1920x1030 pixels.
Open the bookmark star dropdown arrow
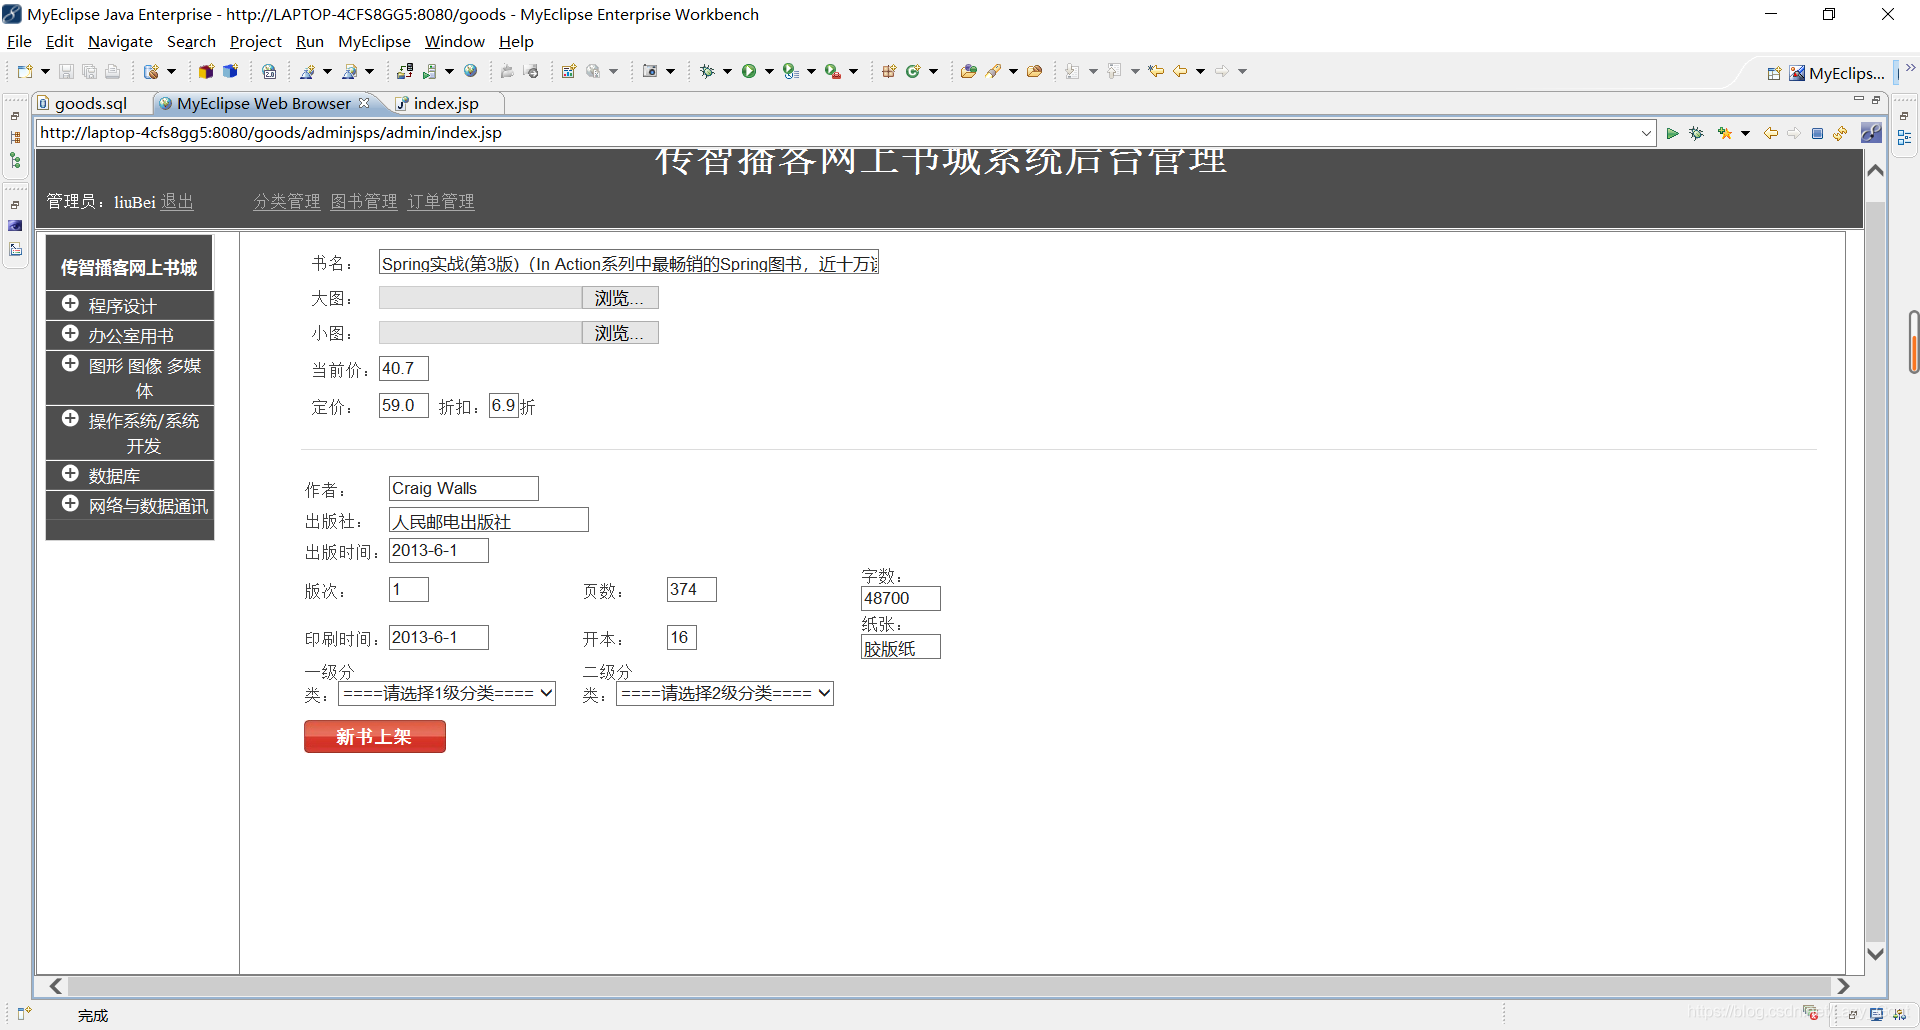point(1745,133)
